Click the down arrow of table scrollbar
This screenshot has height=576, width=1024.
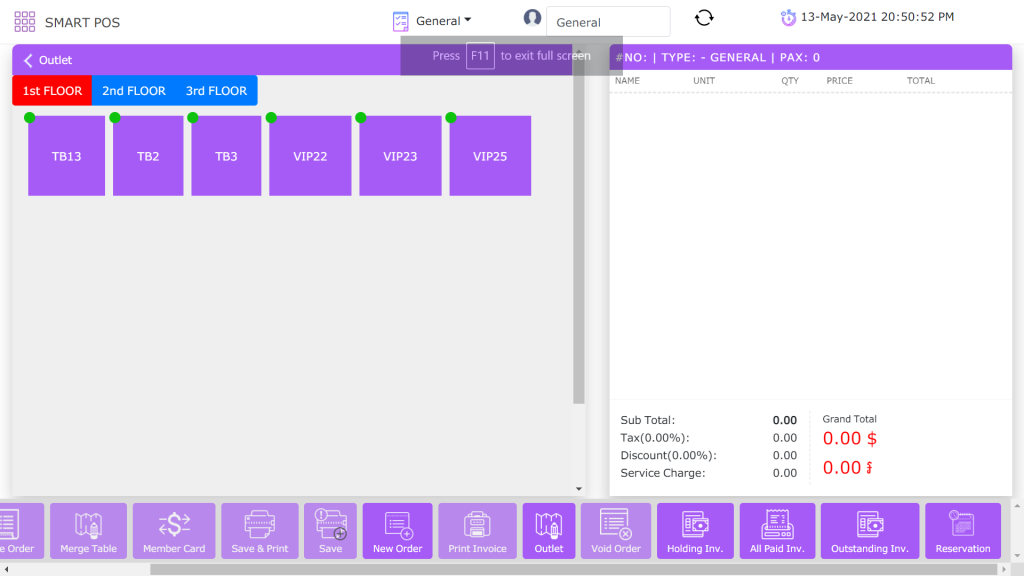pos(579,489)
